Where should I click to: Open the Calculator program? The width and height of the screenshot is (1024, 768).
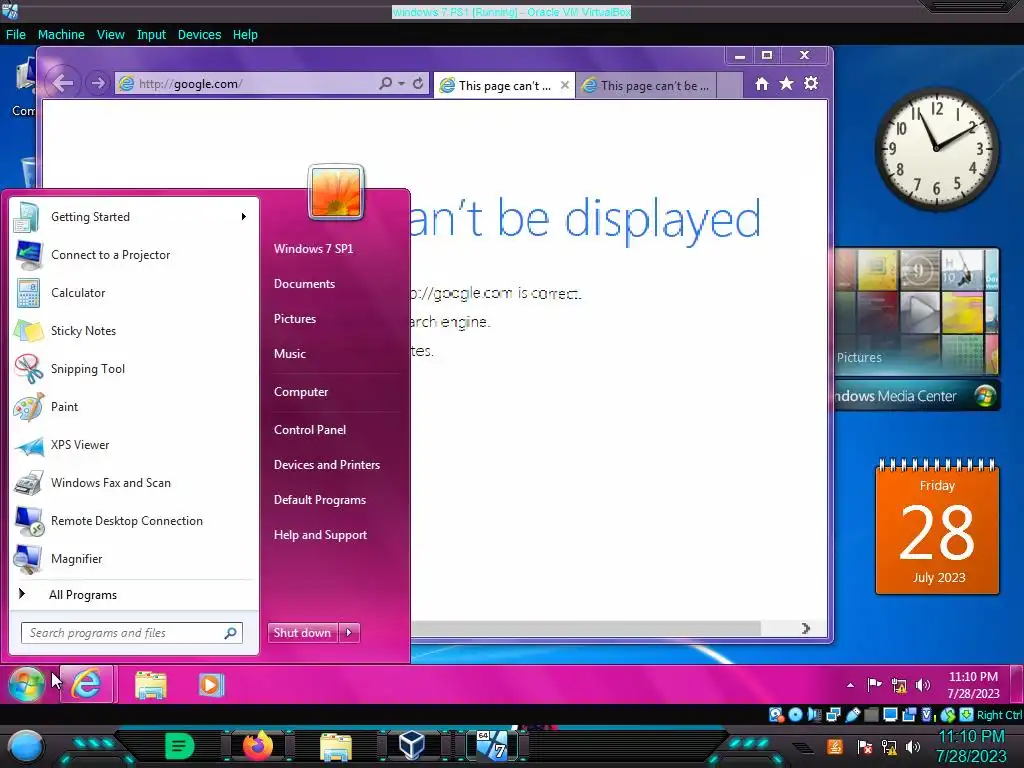coord(134,293)
